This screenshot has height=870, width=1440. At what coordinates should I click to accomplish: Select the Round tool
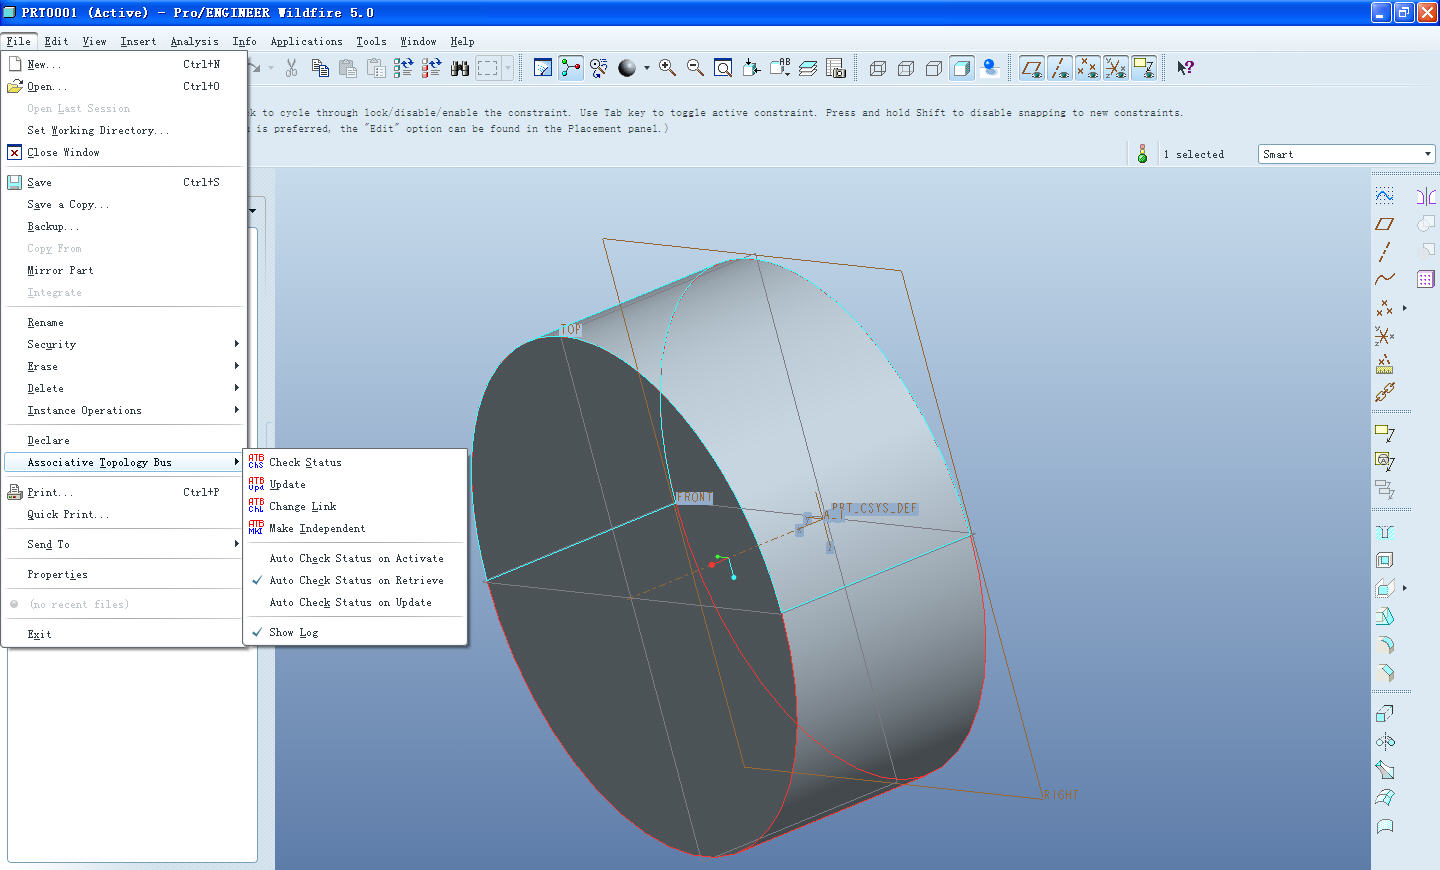coord(1385,645)
